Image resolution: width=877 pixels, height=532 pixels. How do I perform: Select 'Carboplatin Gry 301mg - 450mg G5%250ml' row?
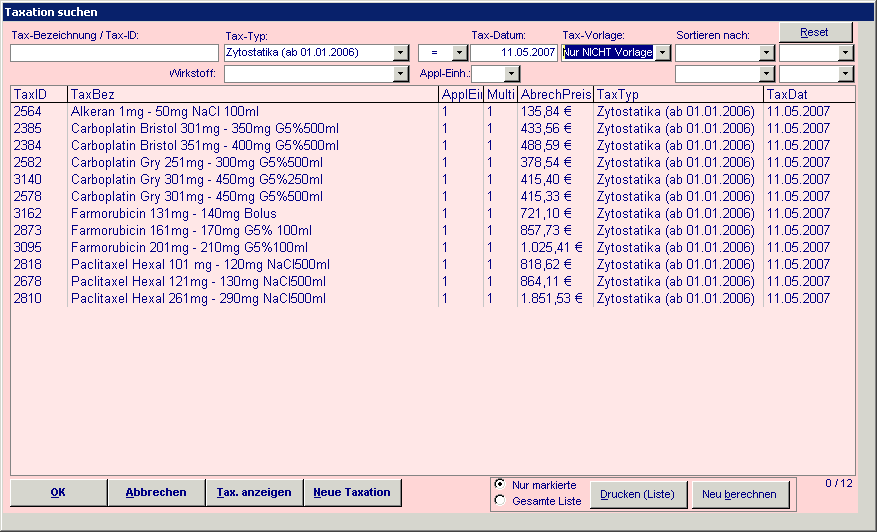[433, 179]
